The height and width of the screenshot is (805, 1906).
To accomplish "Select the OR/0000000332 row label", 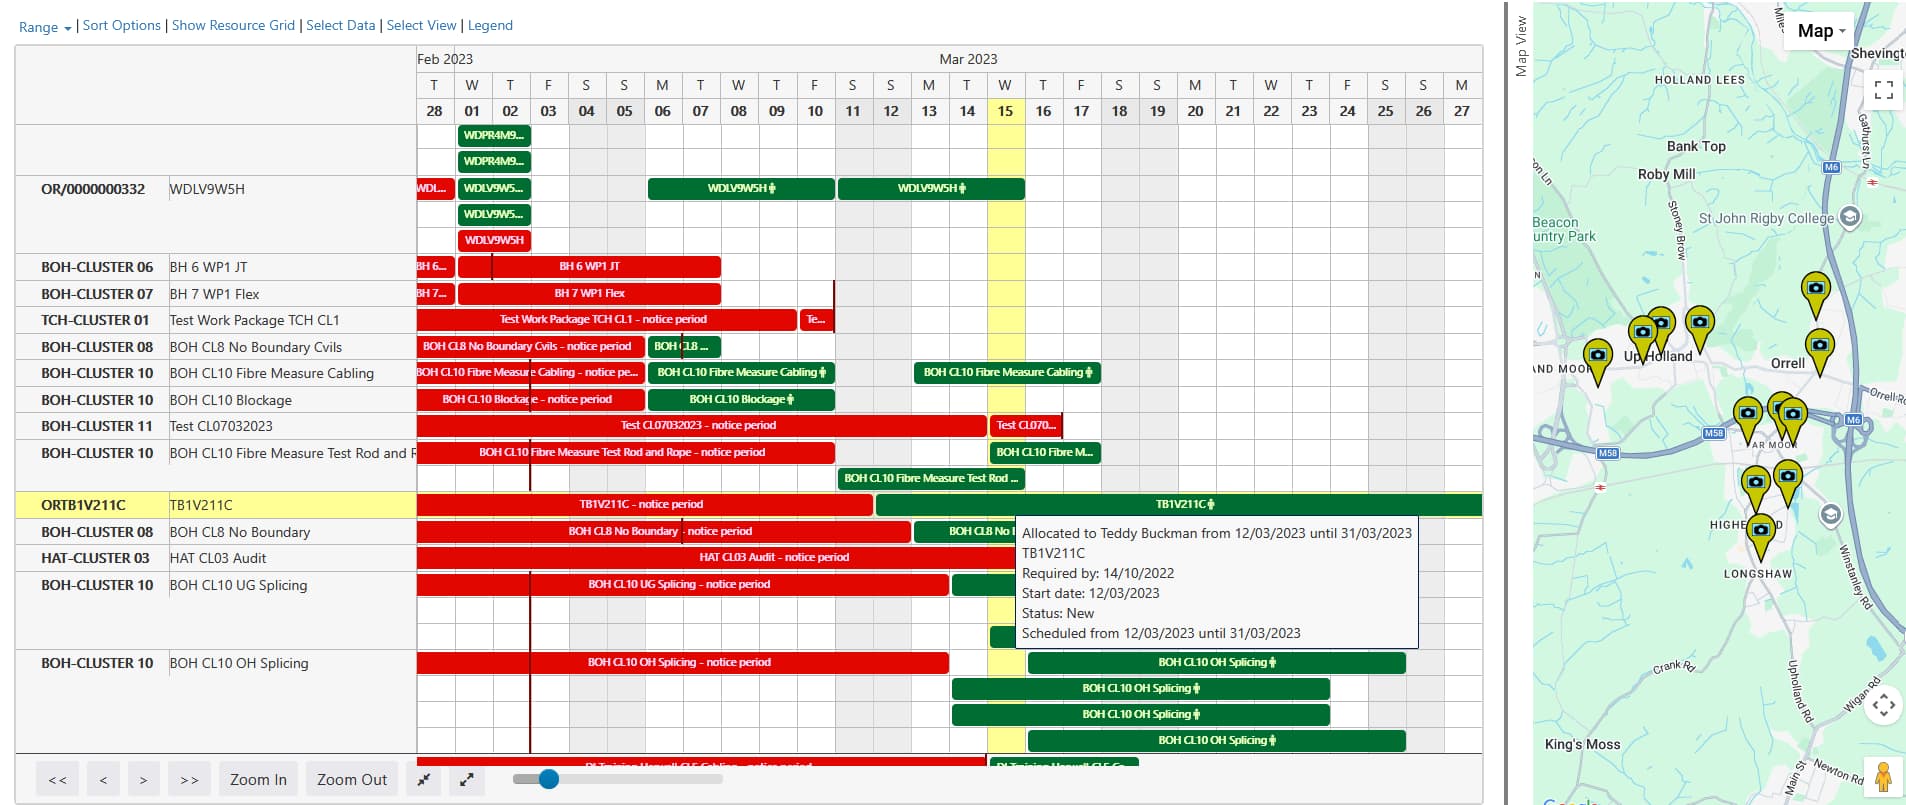I will click(93, 189).
